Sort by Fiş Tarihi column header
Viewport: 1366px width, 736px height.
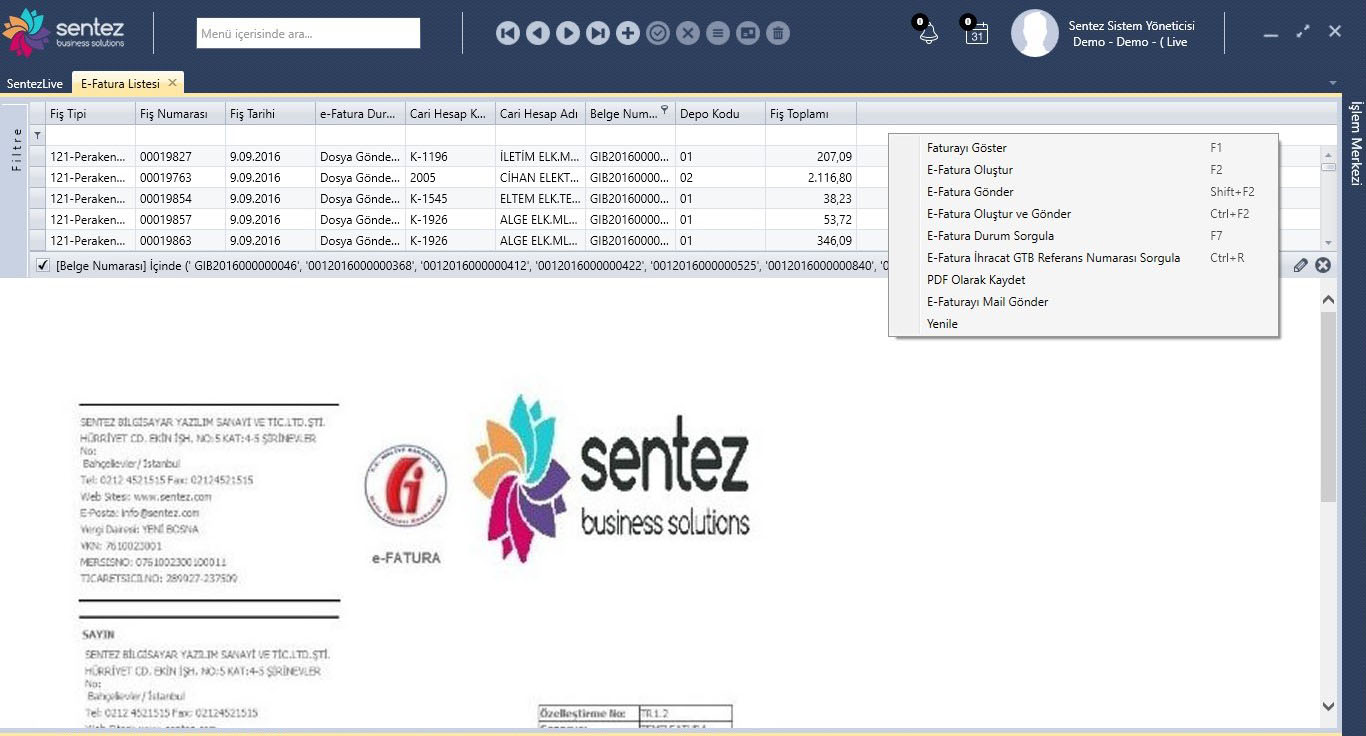(x=270, y=114)
